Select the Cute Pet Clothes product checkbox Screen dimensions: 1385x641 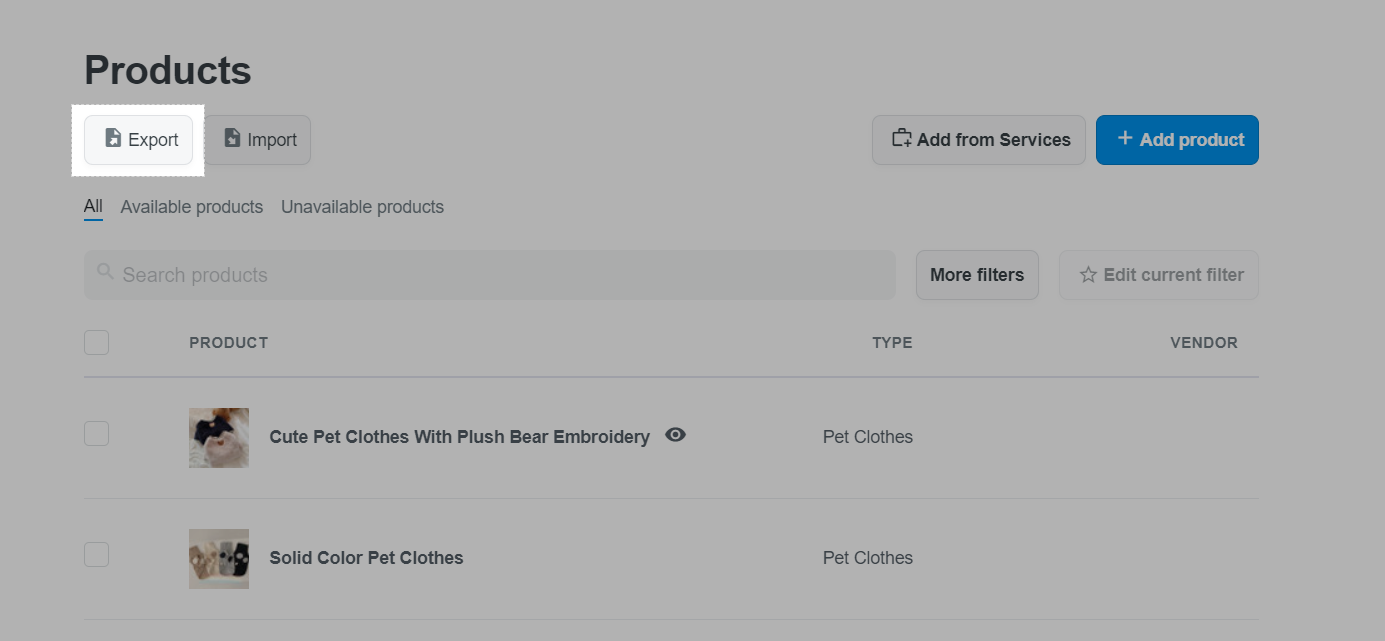(x=96, y=434)
